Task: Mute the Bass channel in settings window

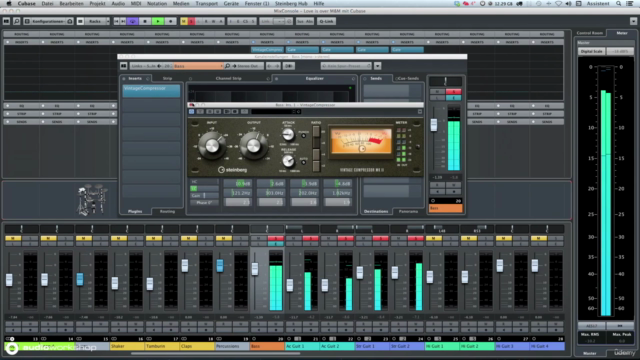Action: tap(437, 91)
